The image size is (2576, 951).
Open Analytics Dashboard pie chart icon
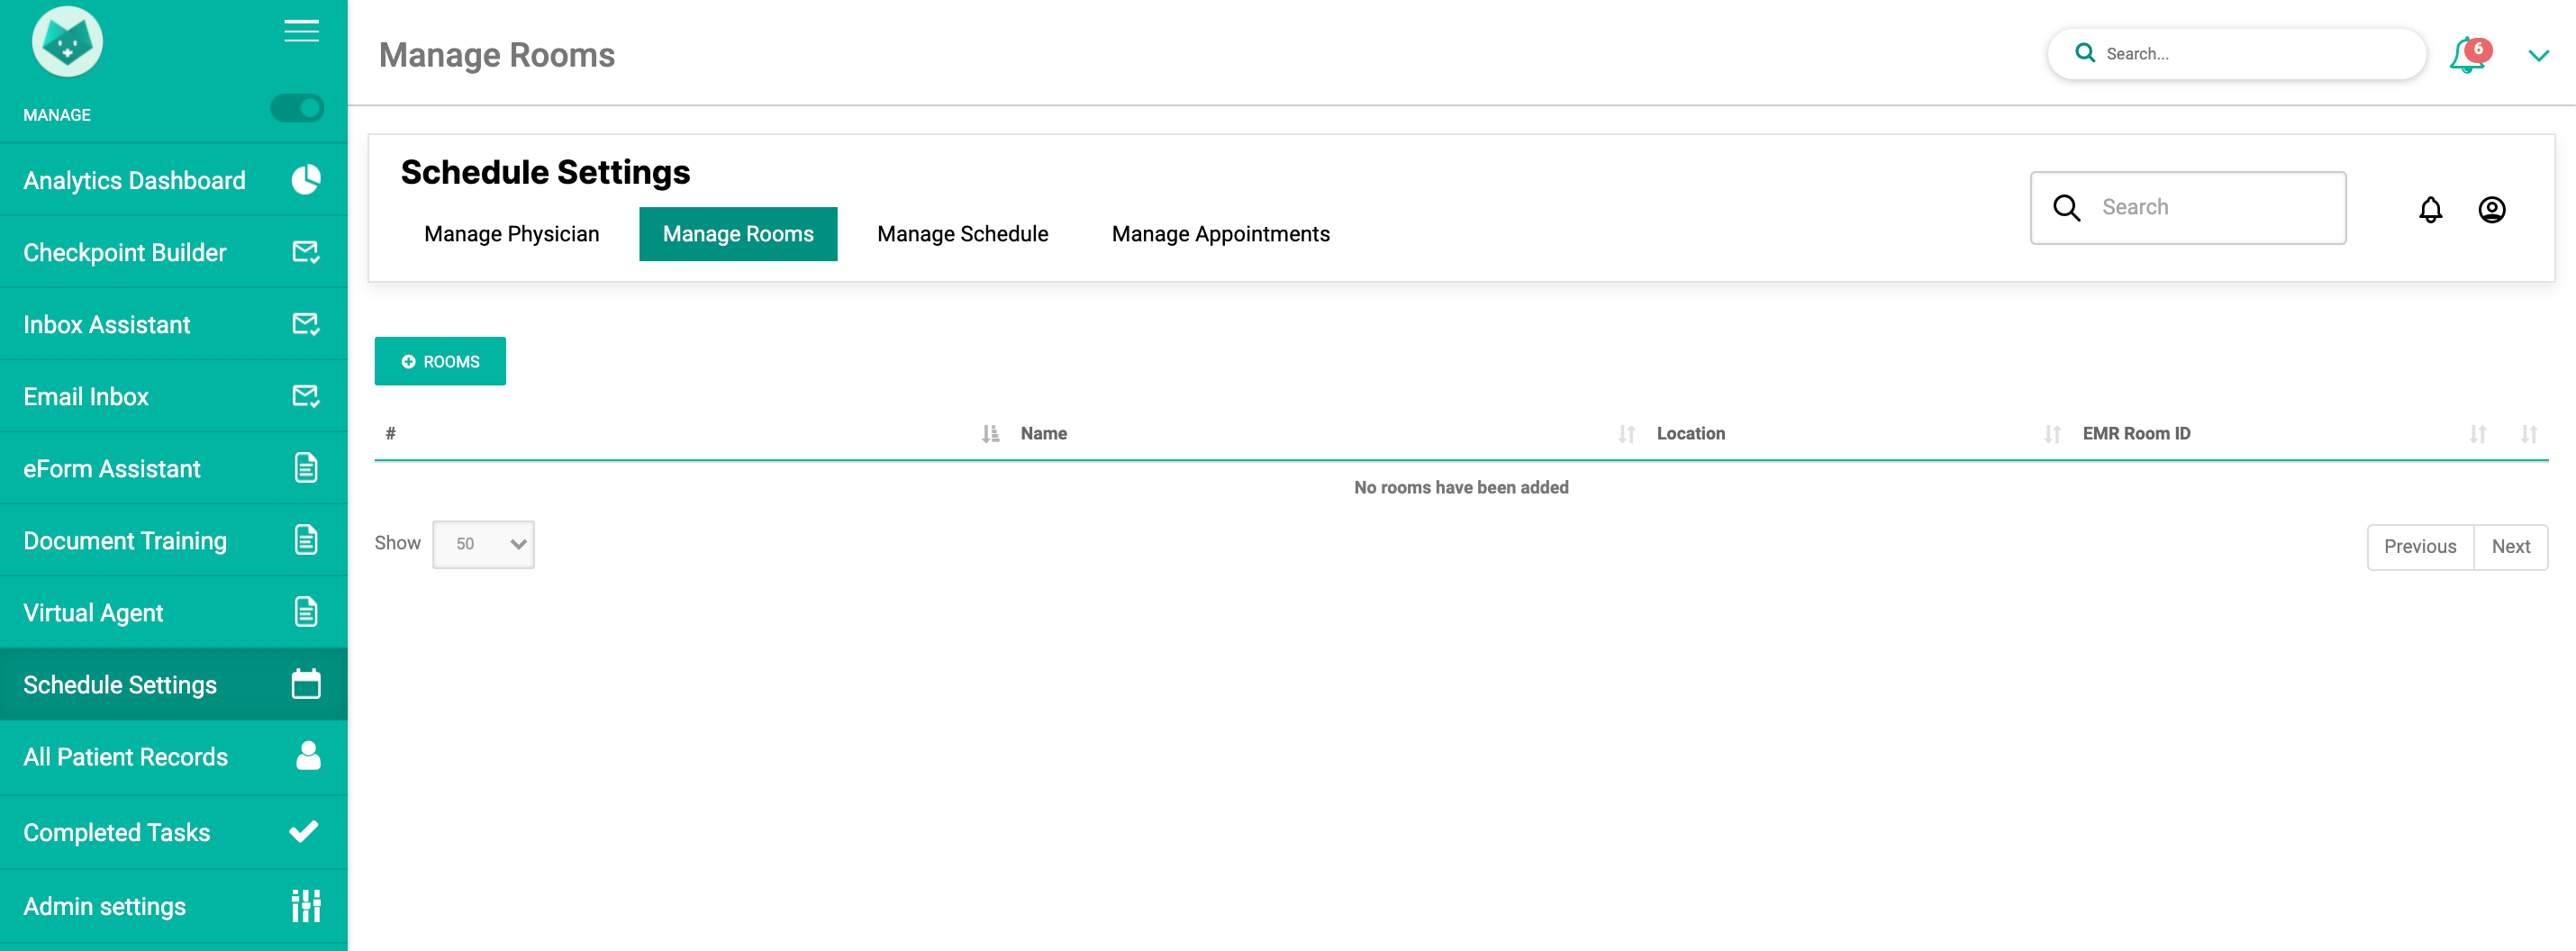pyautogui.click(x=306, y=180)
